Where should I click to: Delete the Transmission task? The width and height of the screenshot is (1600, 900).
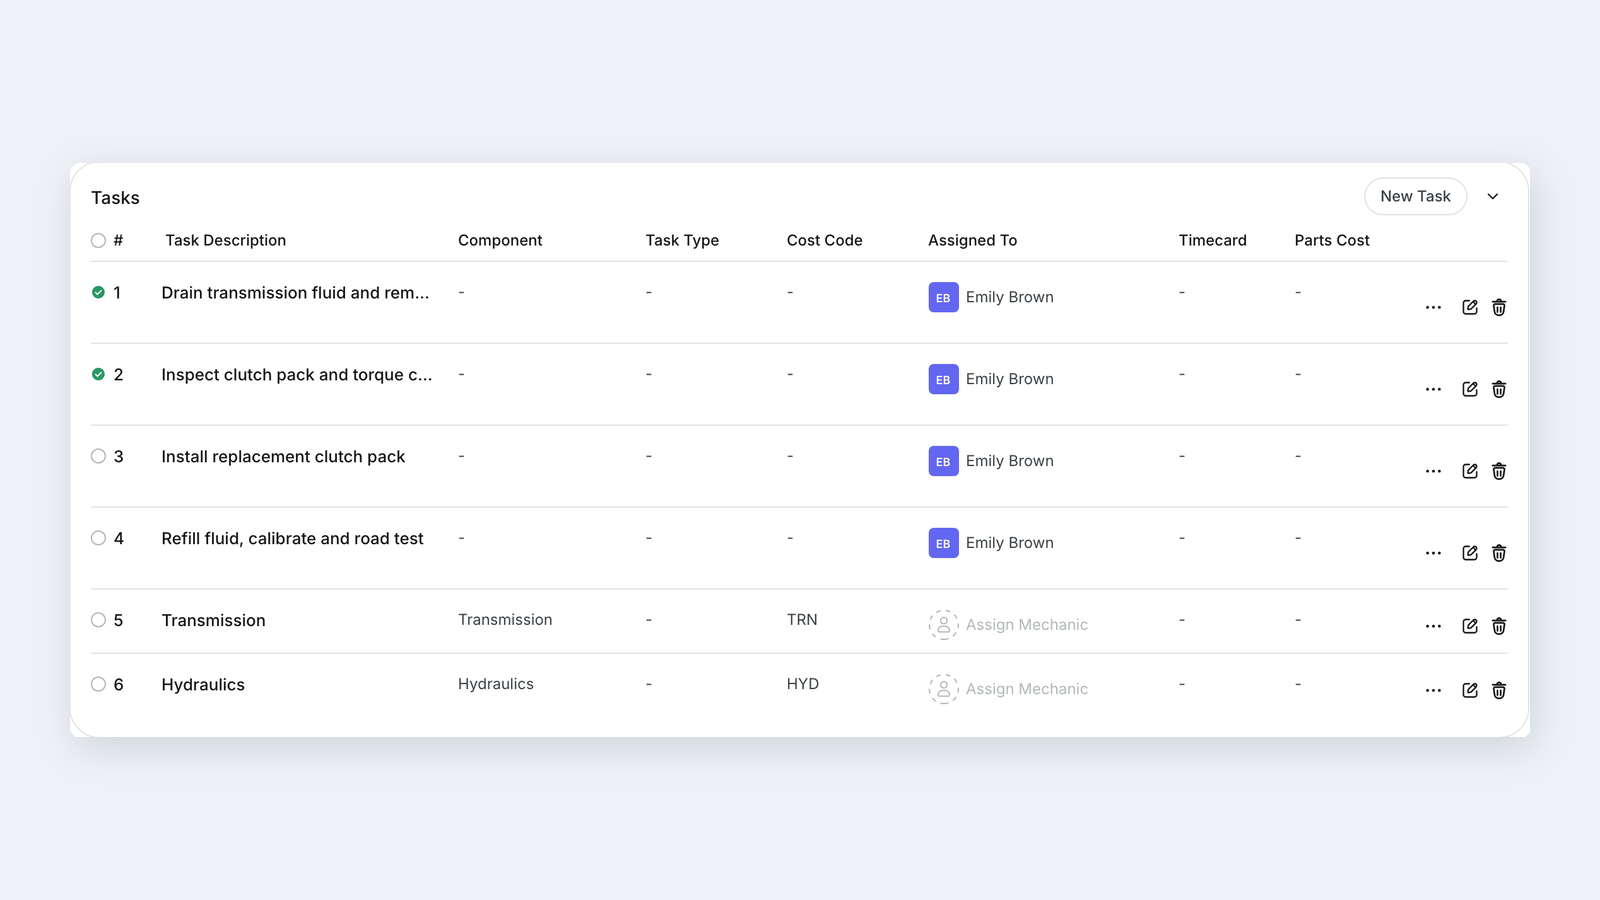(x=1499, y=626)
